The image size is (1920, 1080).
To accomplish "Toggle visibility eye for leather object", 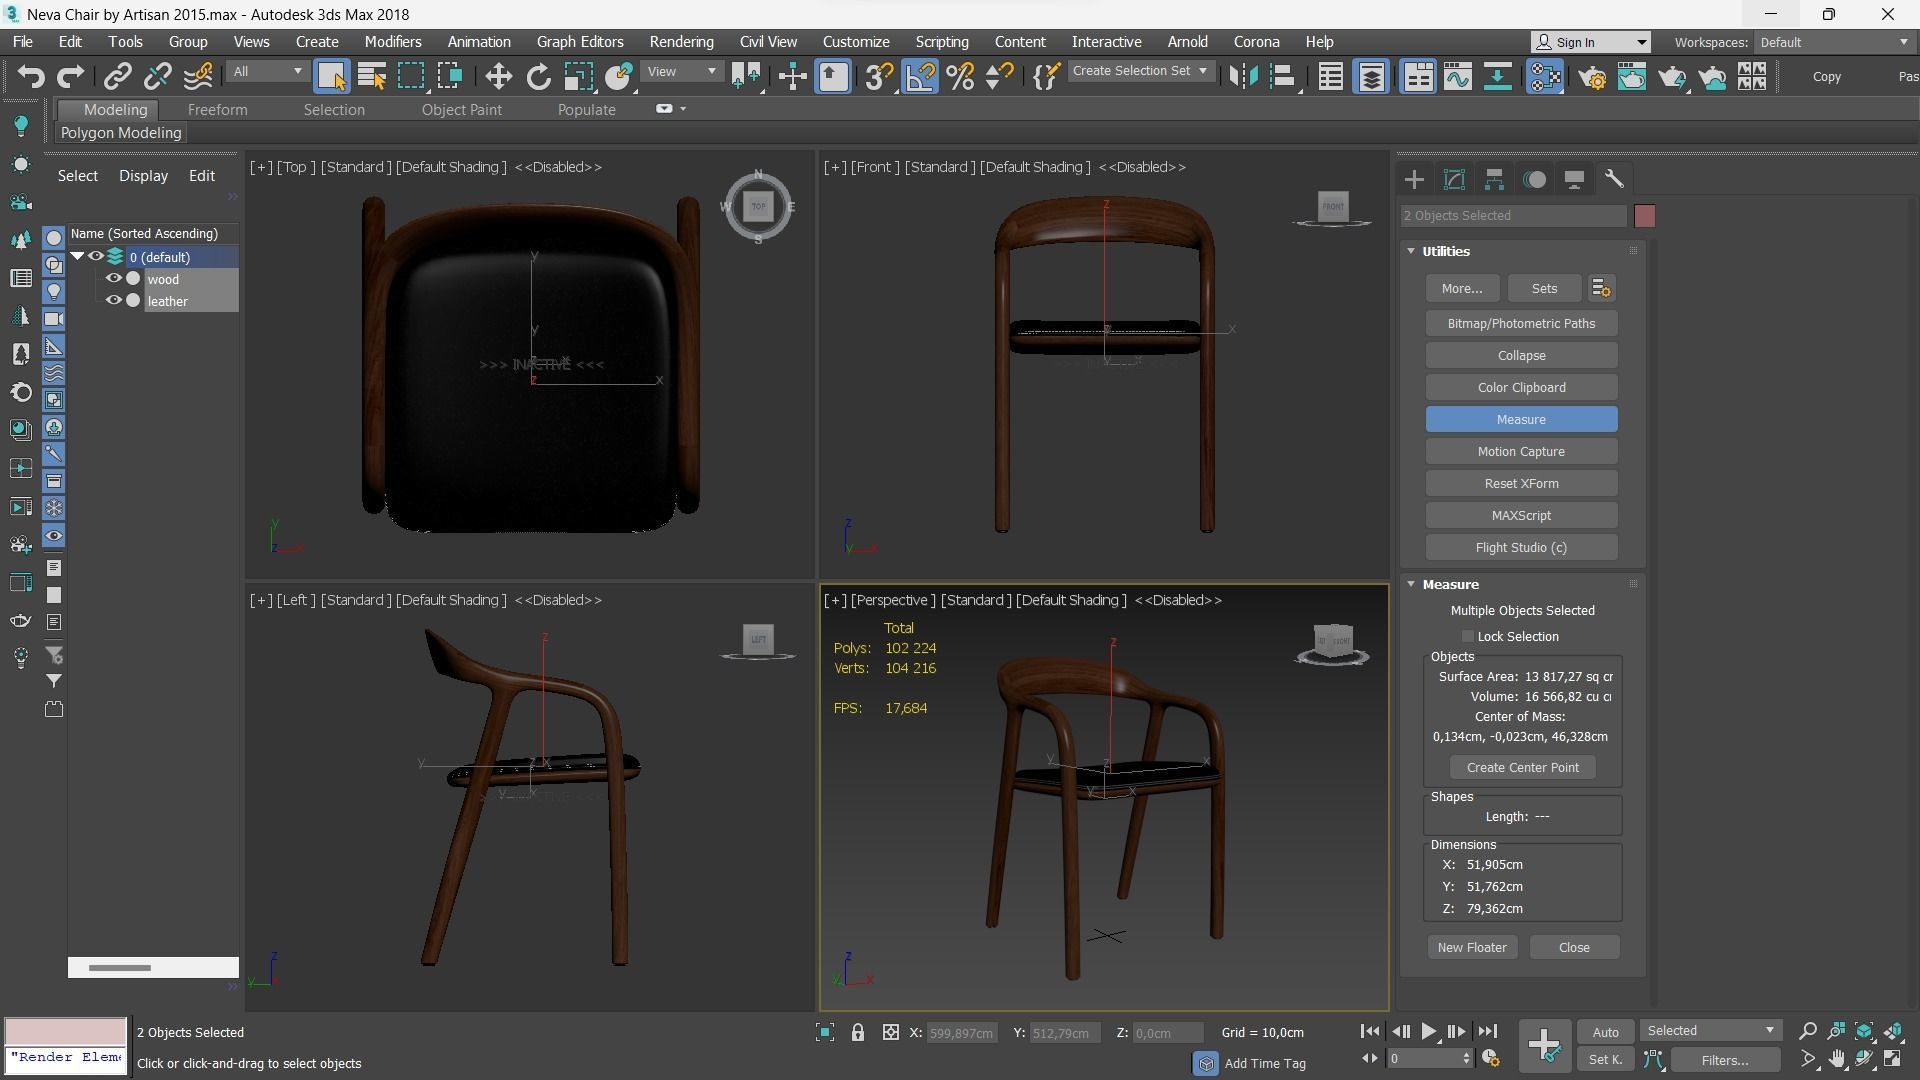I will [x=113, y=301].
